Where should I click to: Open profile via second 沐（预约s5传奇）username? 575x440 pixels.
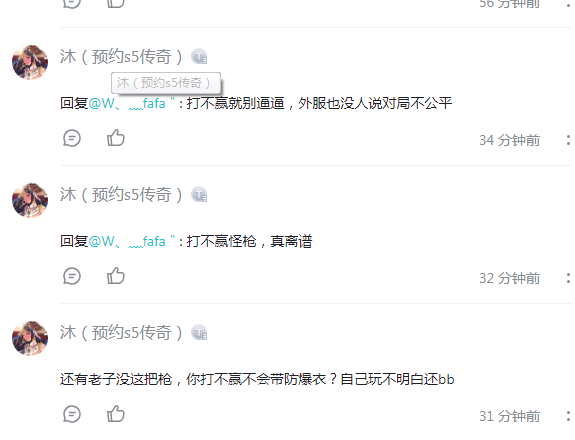(121, 195)
